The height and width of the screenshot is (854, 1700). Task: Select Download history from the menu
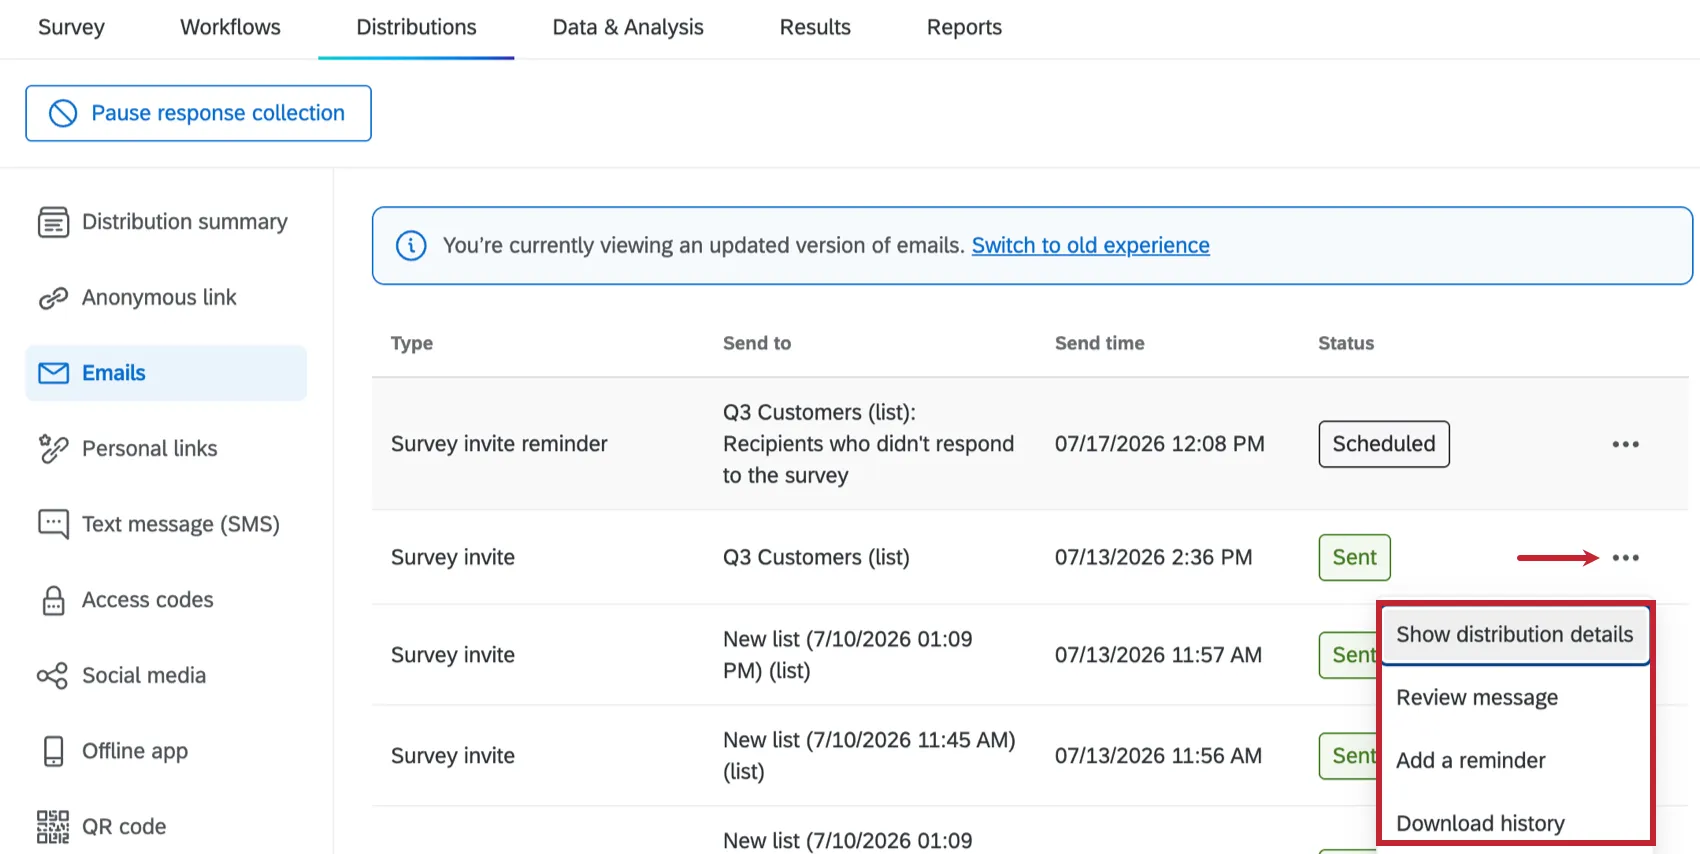(x=1480, y=823)
